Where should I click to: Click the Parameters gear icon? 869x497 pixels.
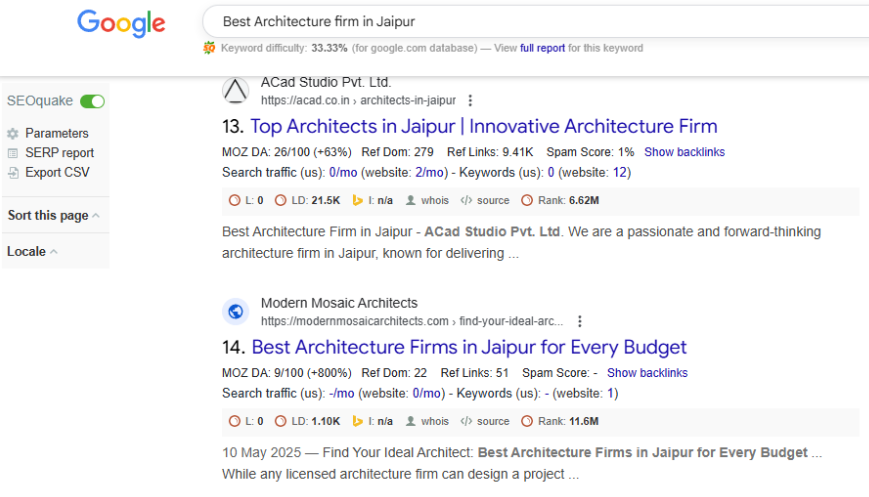pyautogui.click(x=13, y=134)
